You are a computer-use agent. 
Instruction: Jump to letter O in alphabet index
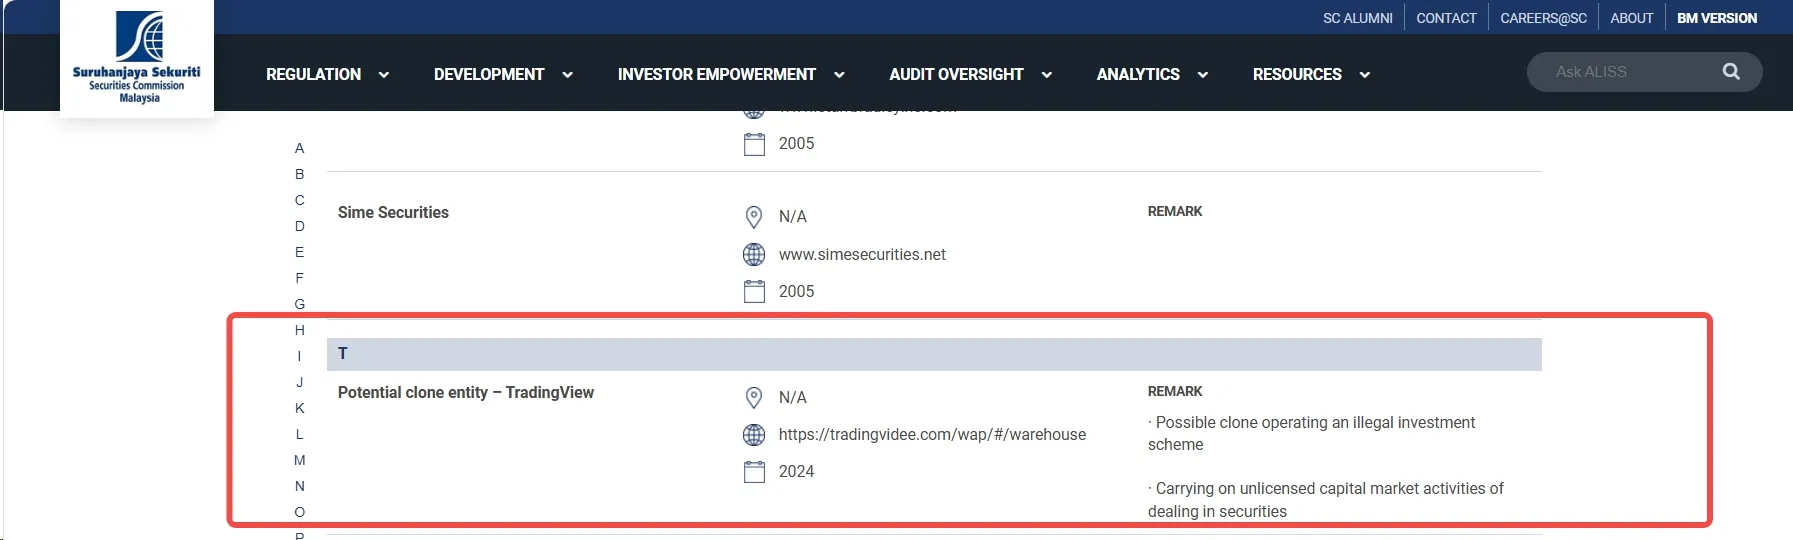299,512
